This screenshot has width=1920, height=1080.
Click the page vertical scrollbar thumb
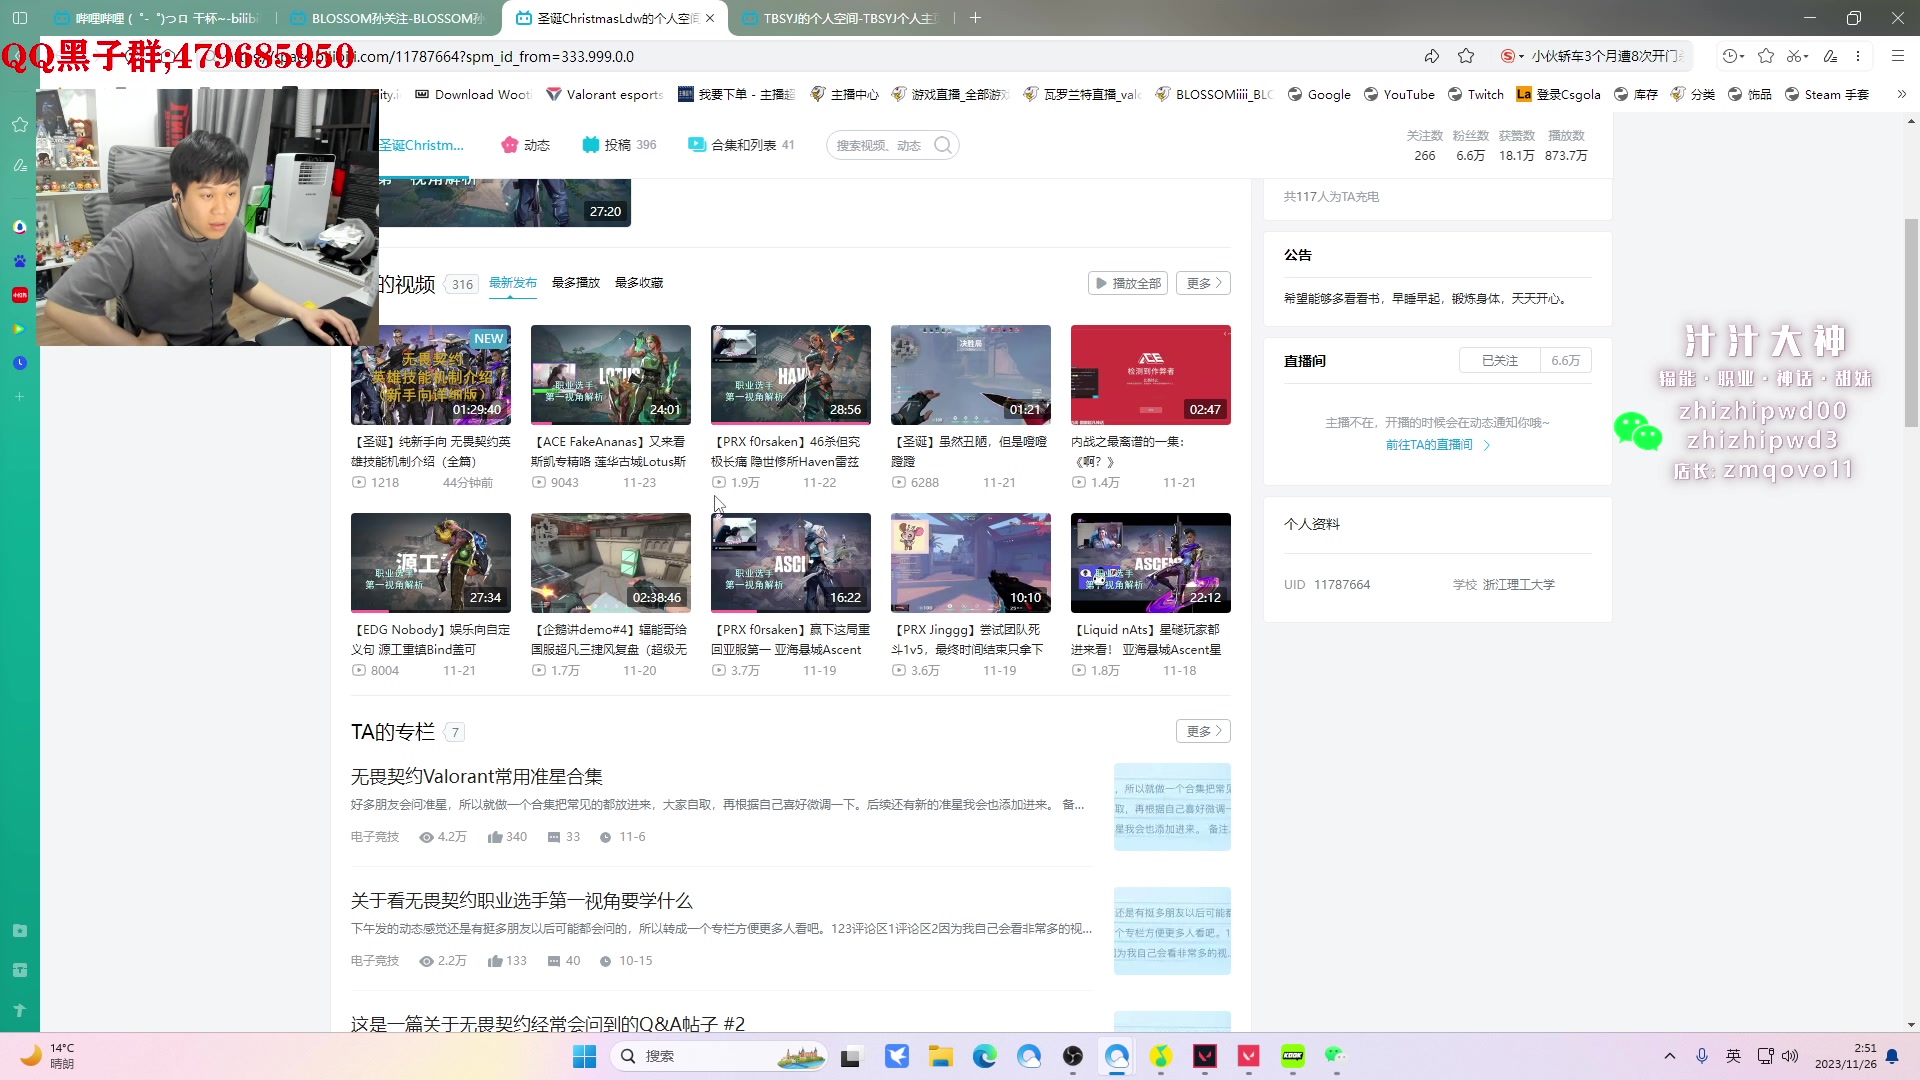click(1911, 322)
